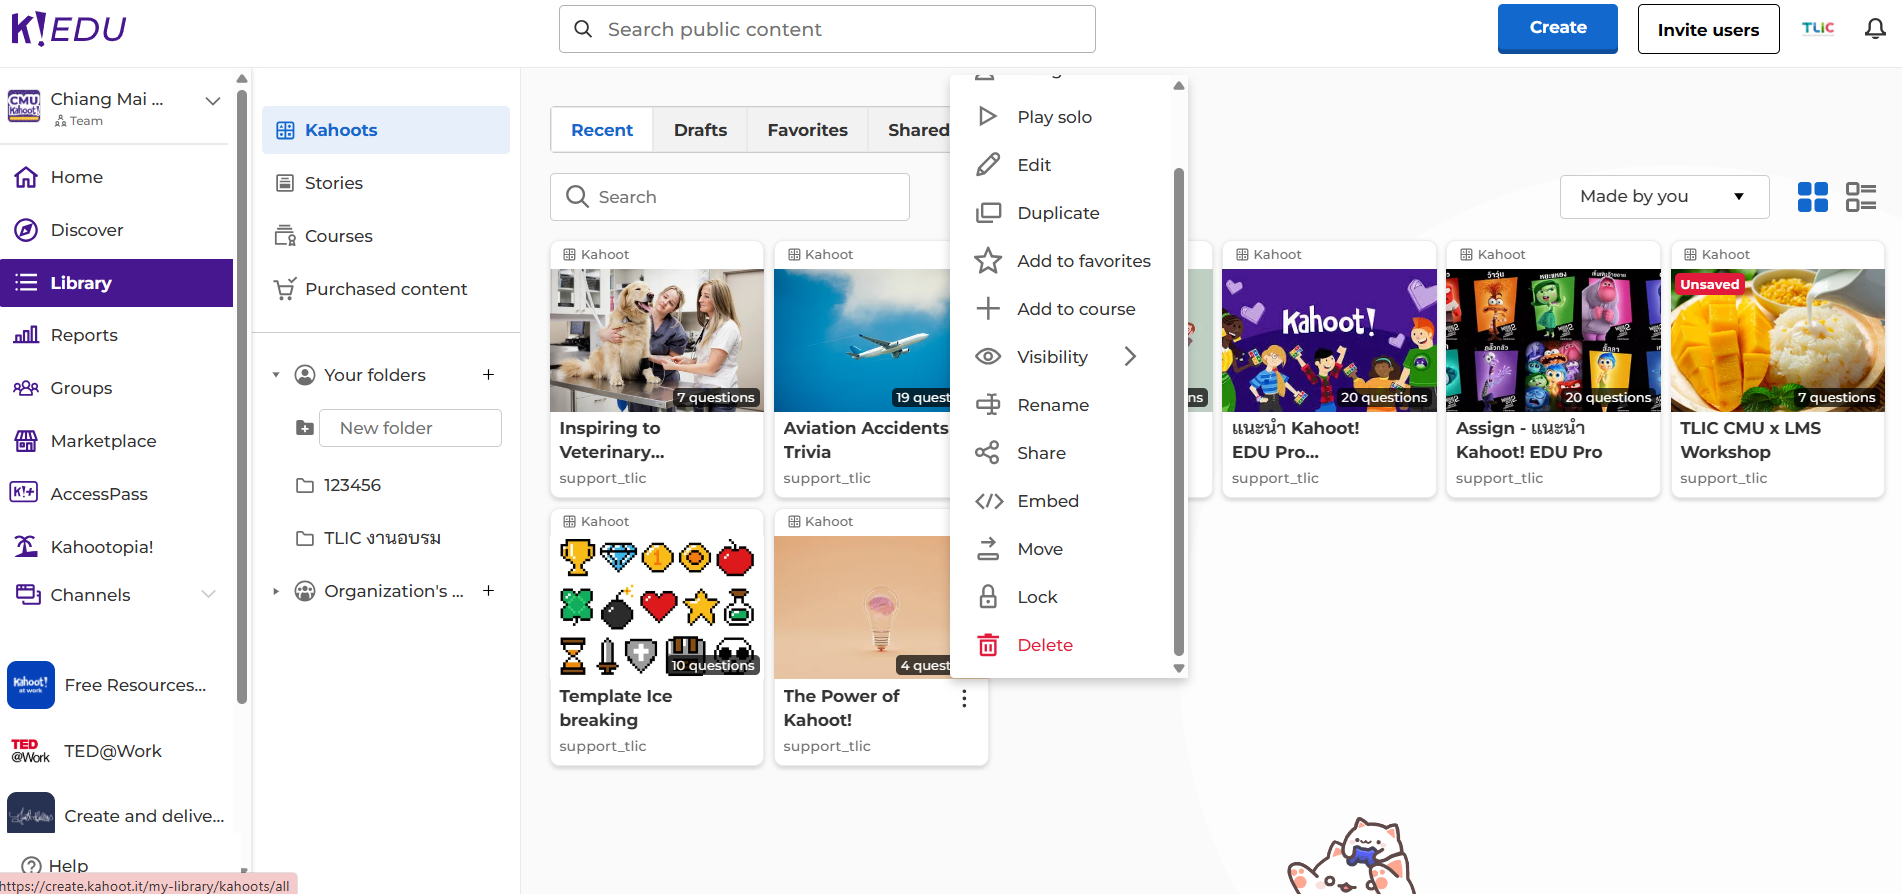Viewport: 1902px width, 894px height.
Task: Open the Made by you dropdown
Action: [x=1663, y=197]
